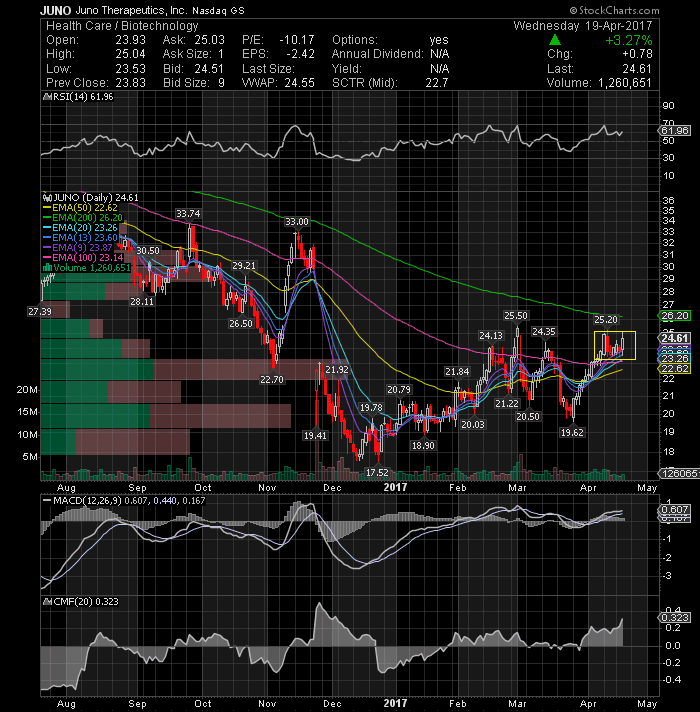The height and width of the screenshot is (712, 700).
Task: Click the +3.27% percent change
Action: point(628,40)
